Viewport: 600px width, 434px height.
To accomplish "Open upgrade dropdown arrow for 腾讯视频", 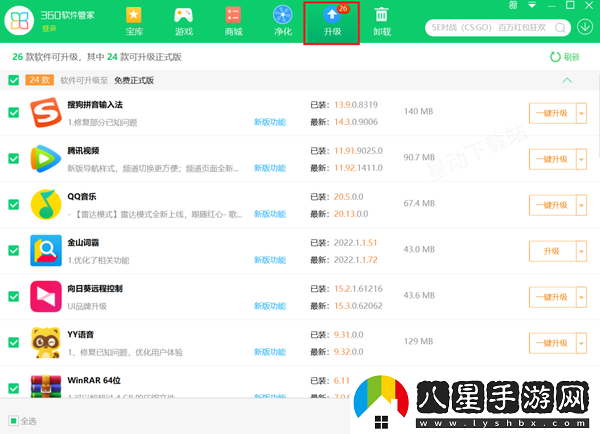I will click(x=581, y=159).
